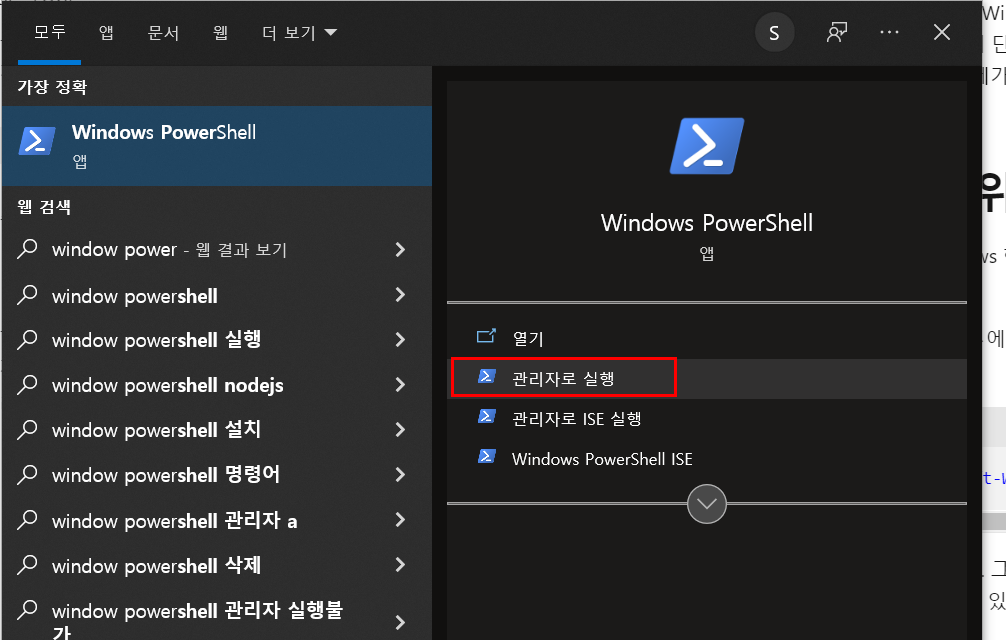Click search icon beside 'window powershell 관리자 실행불가'

[x=28, y=610]
